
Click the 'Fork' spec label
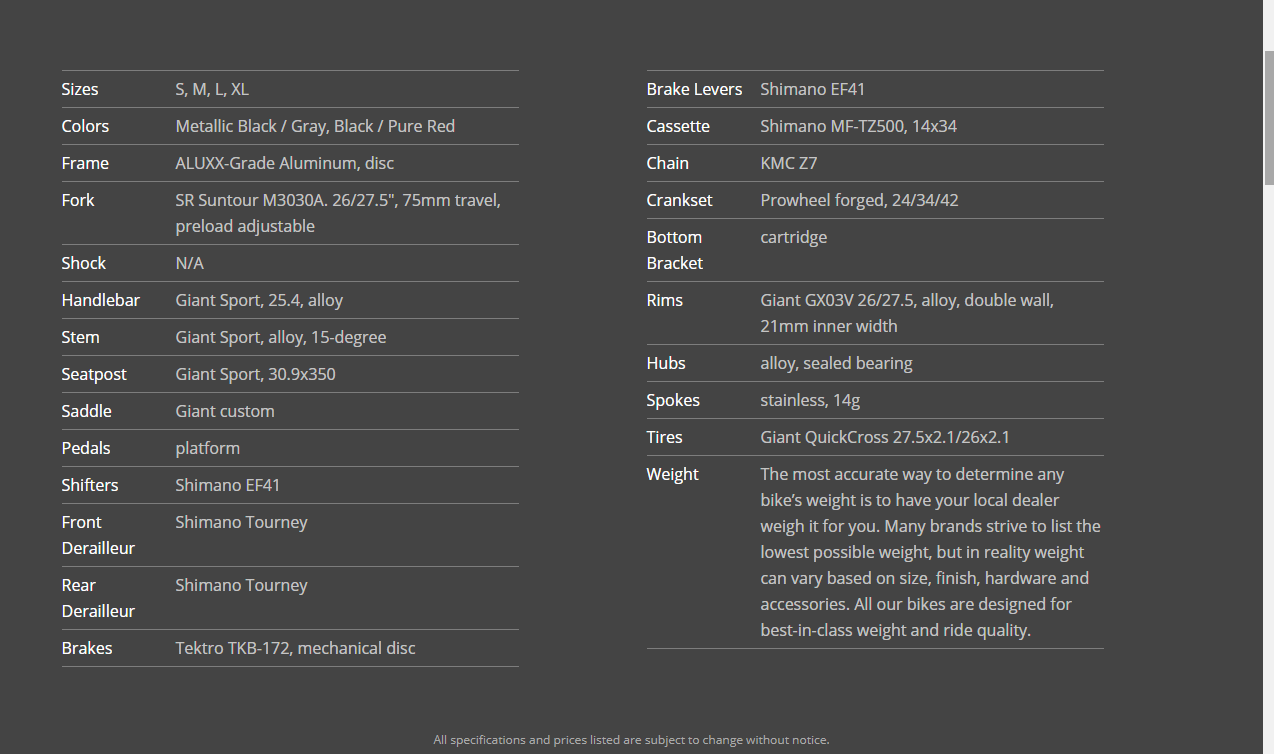pyautogui.click(x=78, y=200)
